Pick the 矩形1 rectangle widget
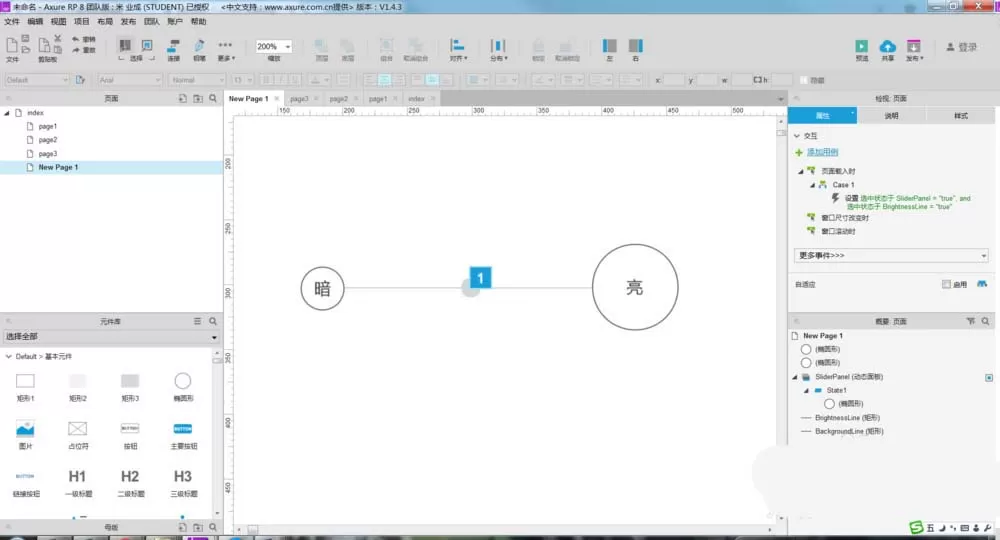Image resolution: width=1000 pixels, height=540 pixels. (25, 387)
